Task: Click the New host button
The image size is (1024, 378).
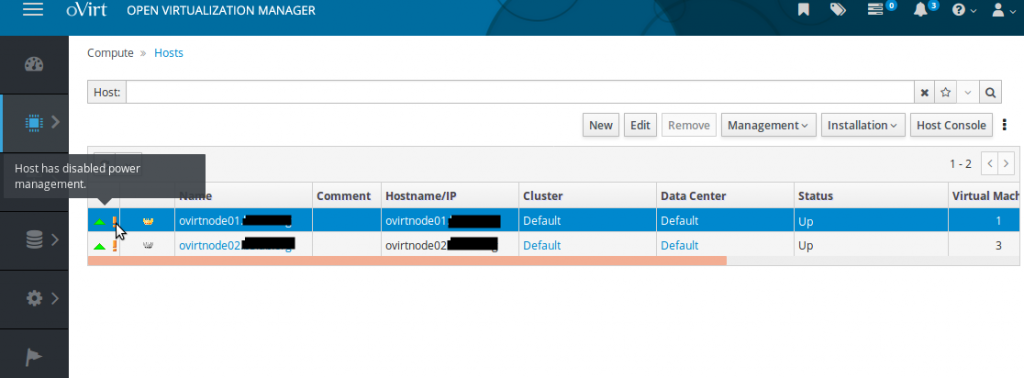Action: click(x=601, y=125)
